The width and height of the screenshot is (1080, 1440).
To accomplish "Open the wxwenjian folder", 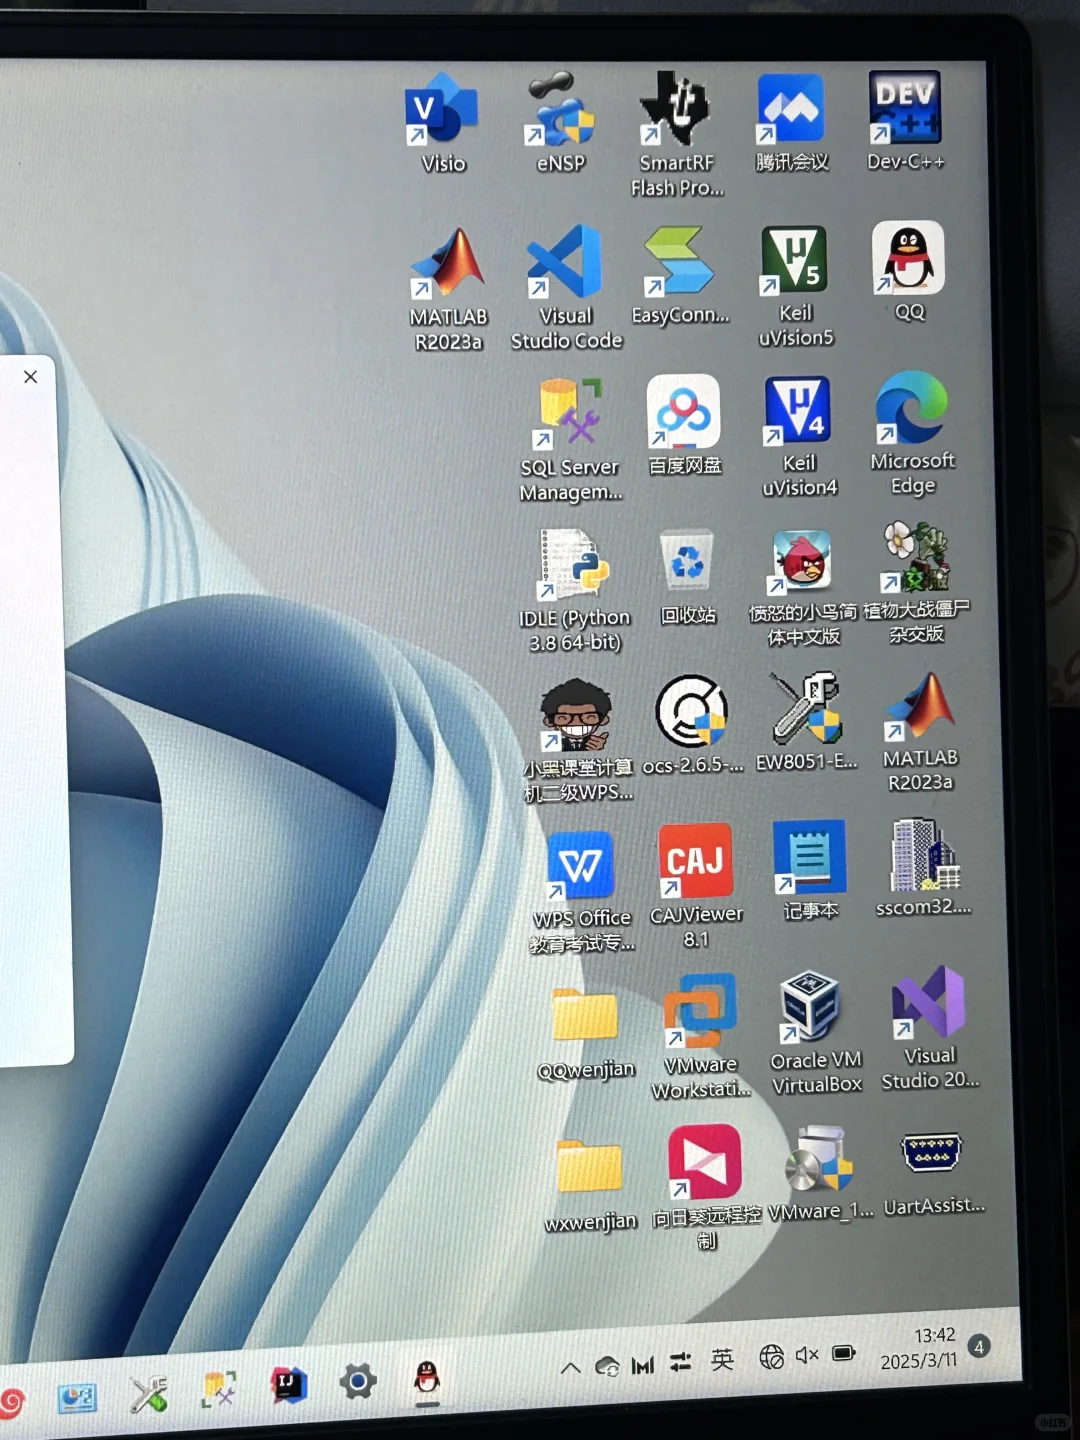I will pyautogui.click(x=590, y=1186).
